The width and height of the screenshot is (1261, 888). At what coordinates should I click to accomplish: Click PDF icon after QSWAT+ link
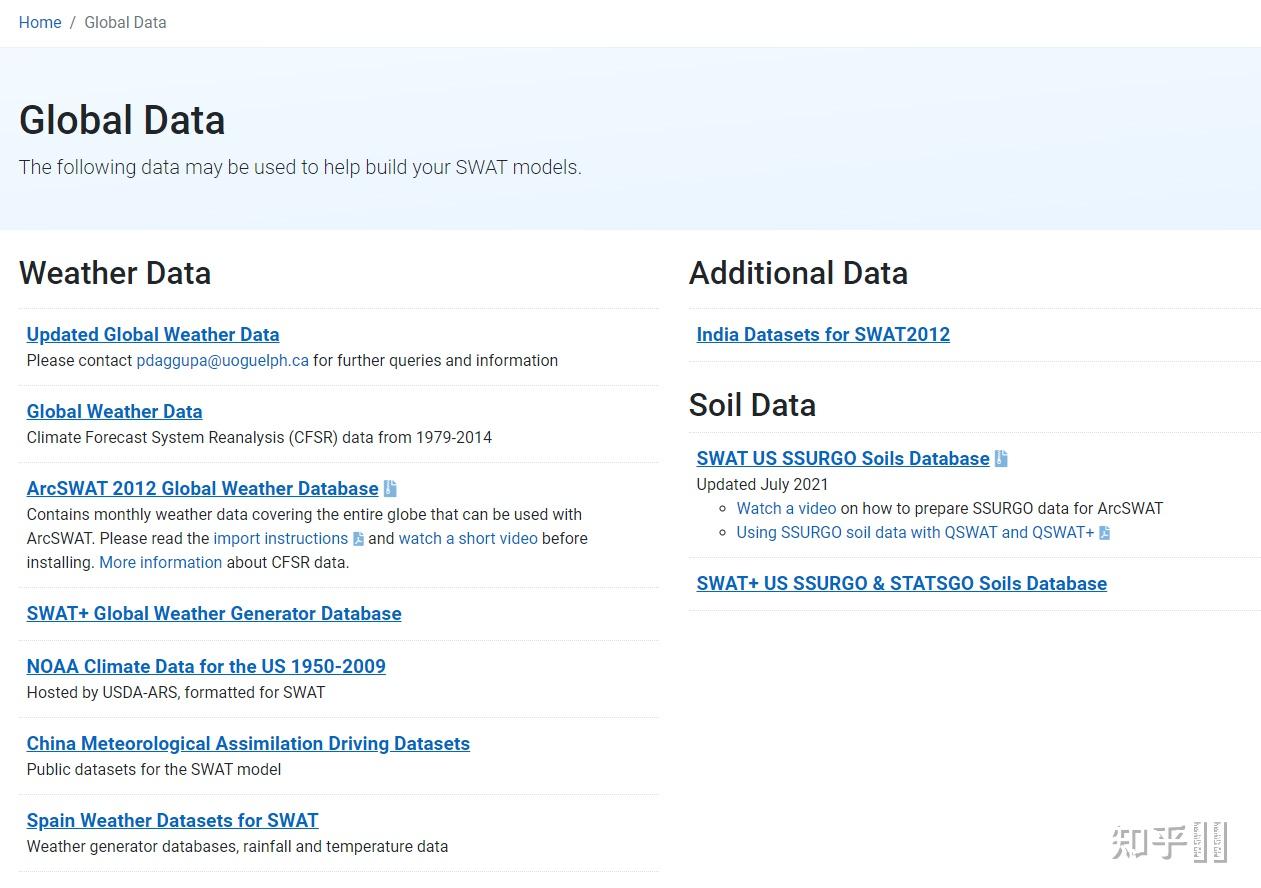point(1104,533)
